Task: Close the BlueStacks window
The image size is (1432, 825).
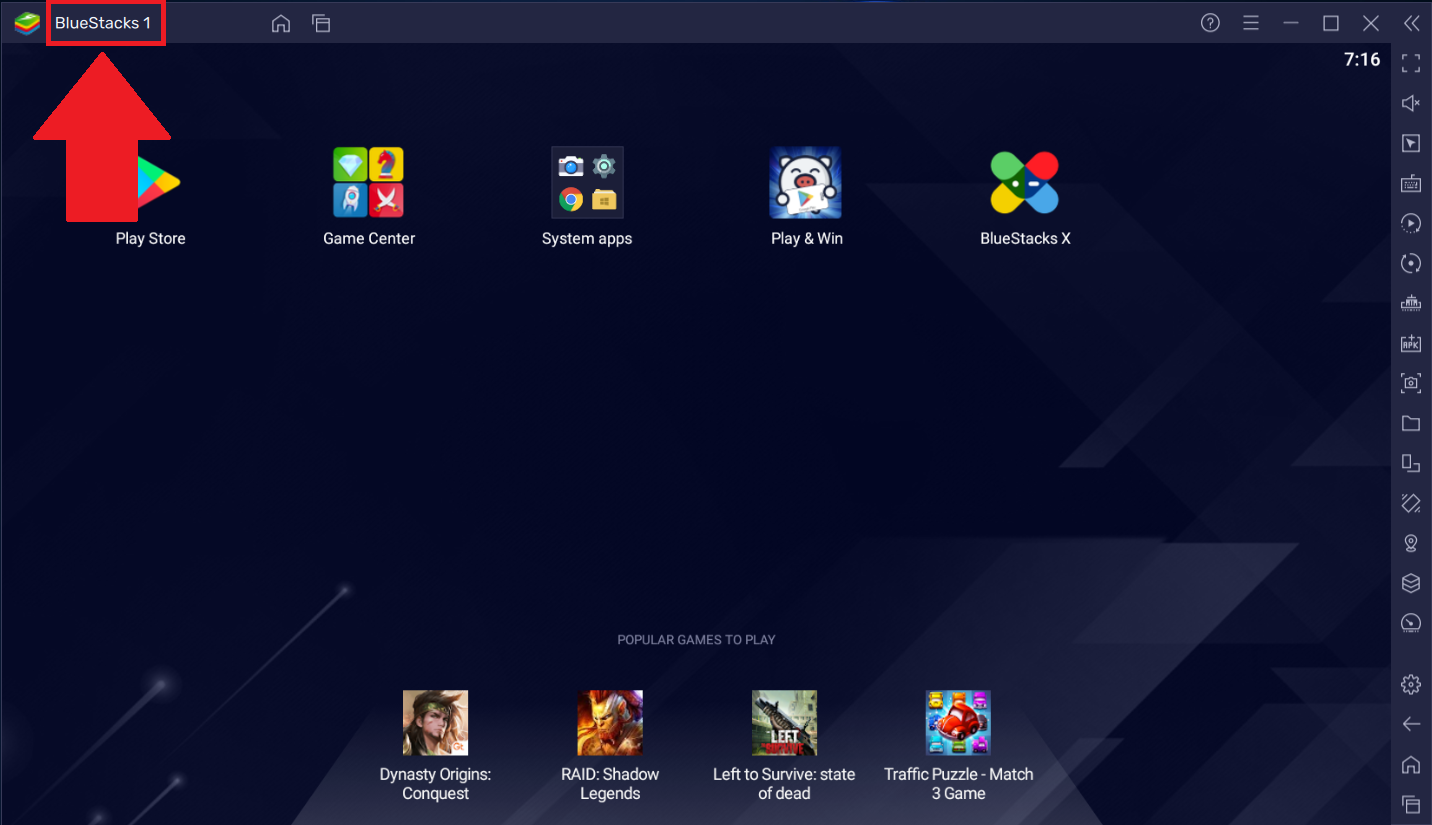Action: tap(1371, 23)
